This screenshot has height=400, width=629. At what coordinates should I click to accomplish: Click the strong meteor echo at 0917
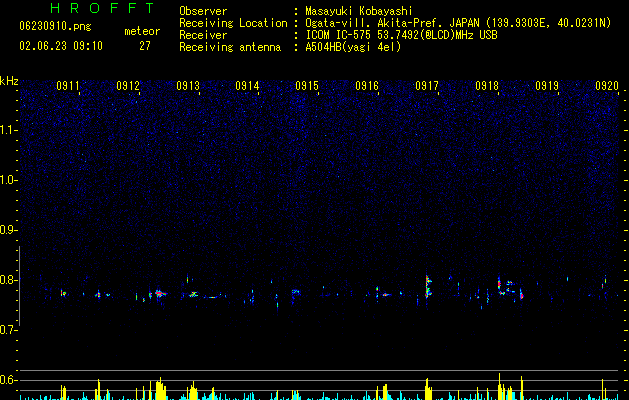[428, 286]
